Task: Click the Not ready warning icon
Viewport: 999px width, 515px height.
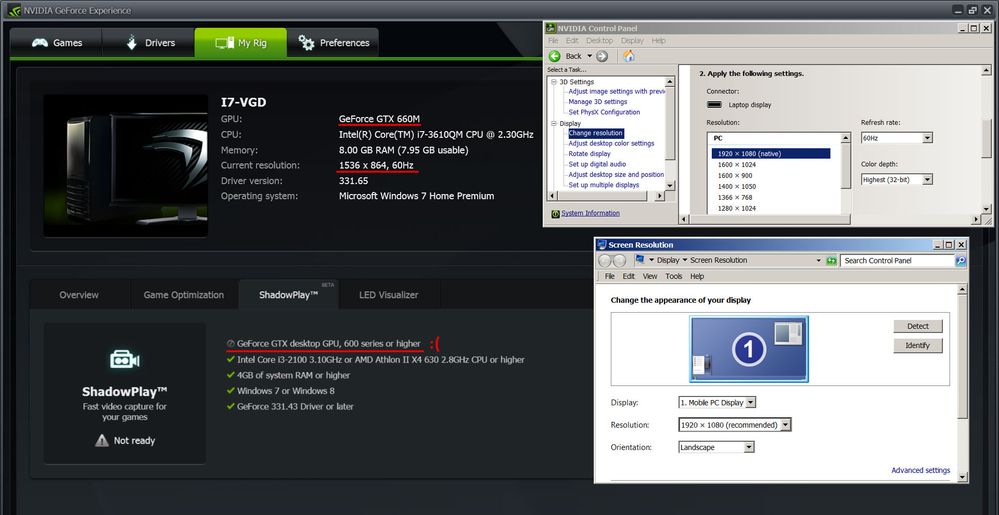Action: (102, 440)
